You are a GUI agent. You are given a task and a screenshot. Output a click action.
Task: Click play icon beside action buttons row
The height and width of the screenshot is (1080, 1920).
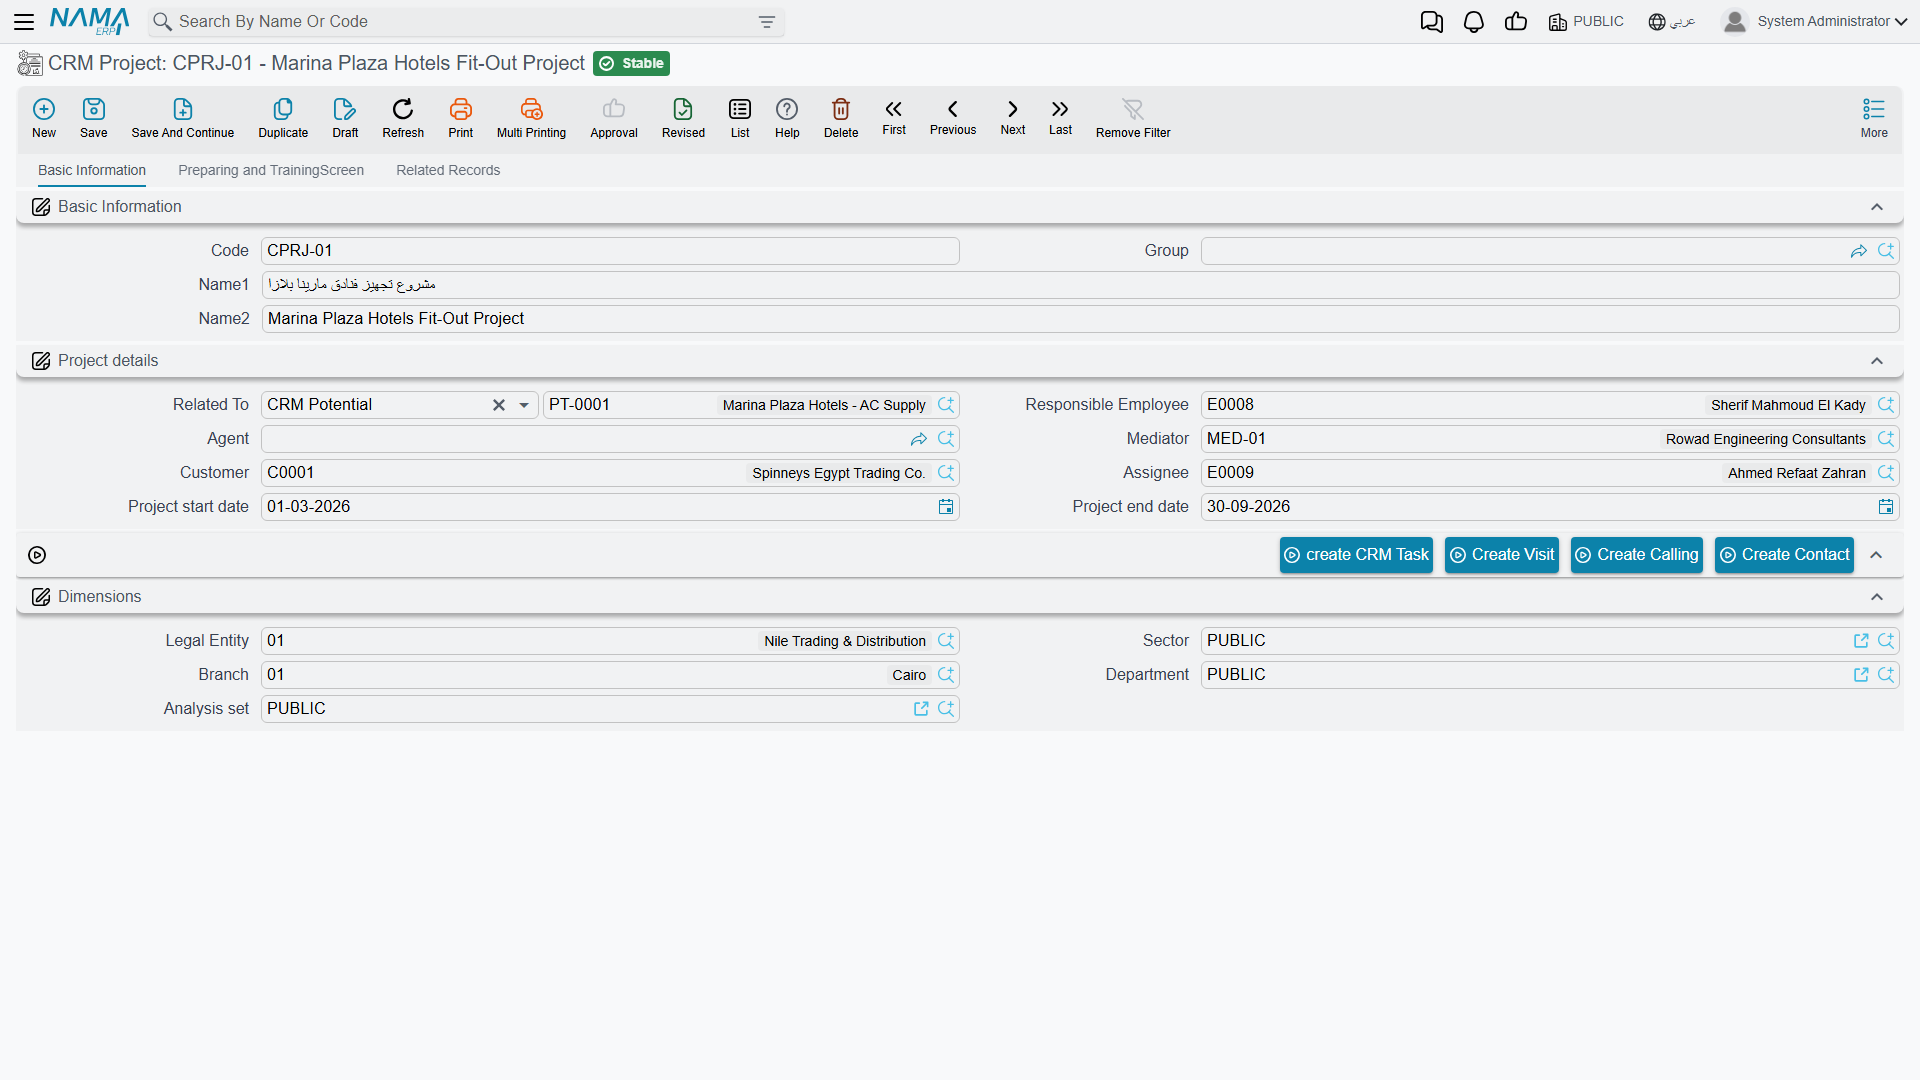coord(37,555)
